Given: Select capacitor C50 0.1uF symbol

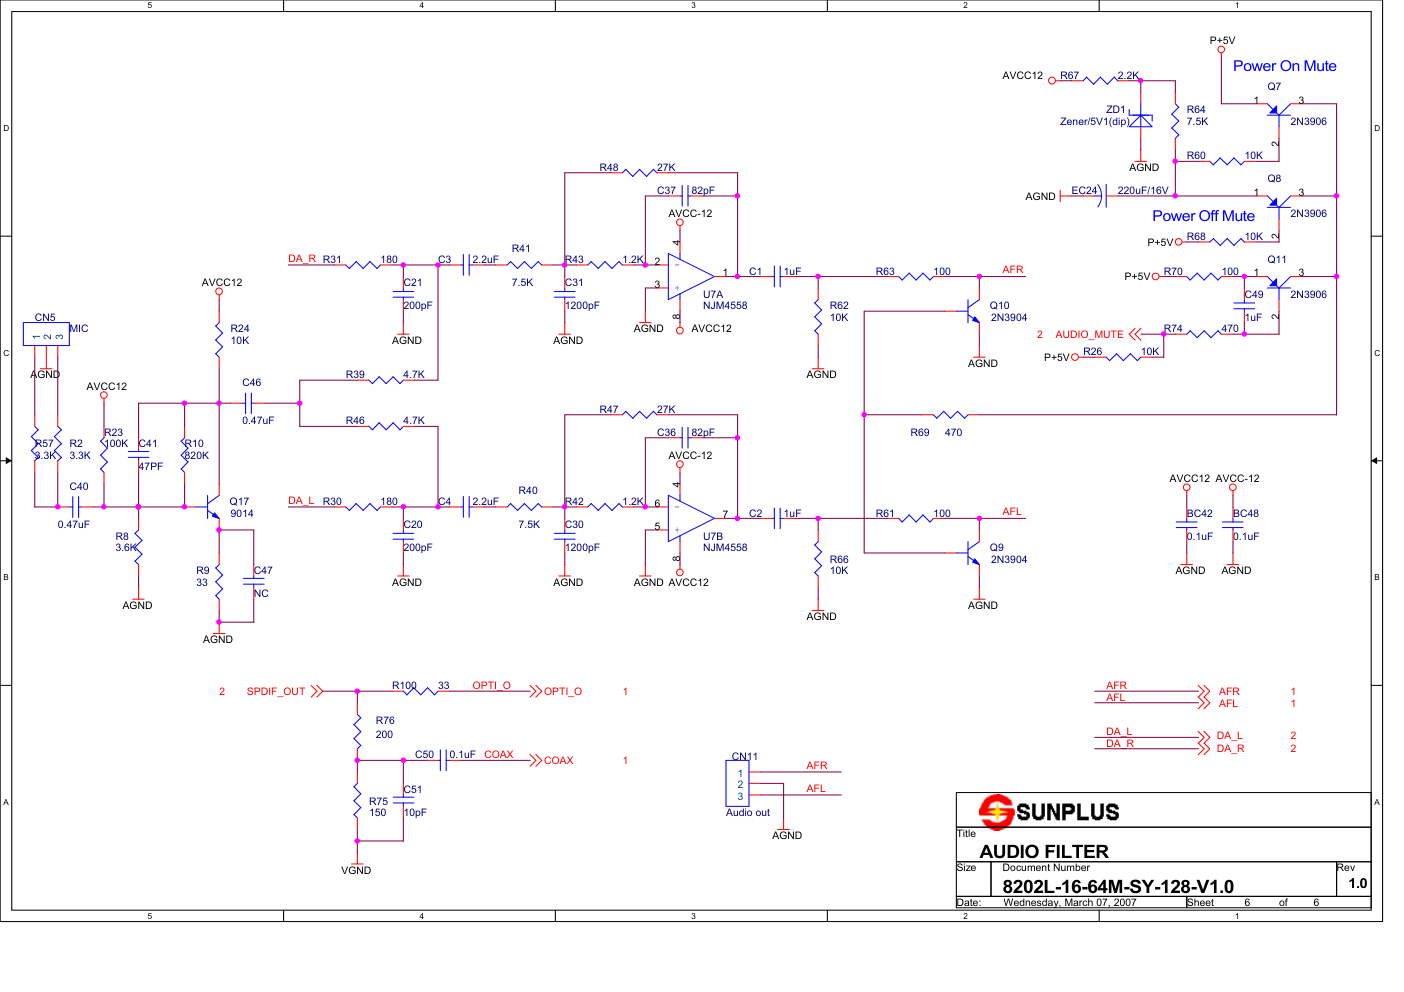Looking at the screenshot, I should (443, 760).
